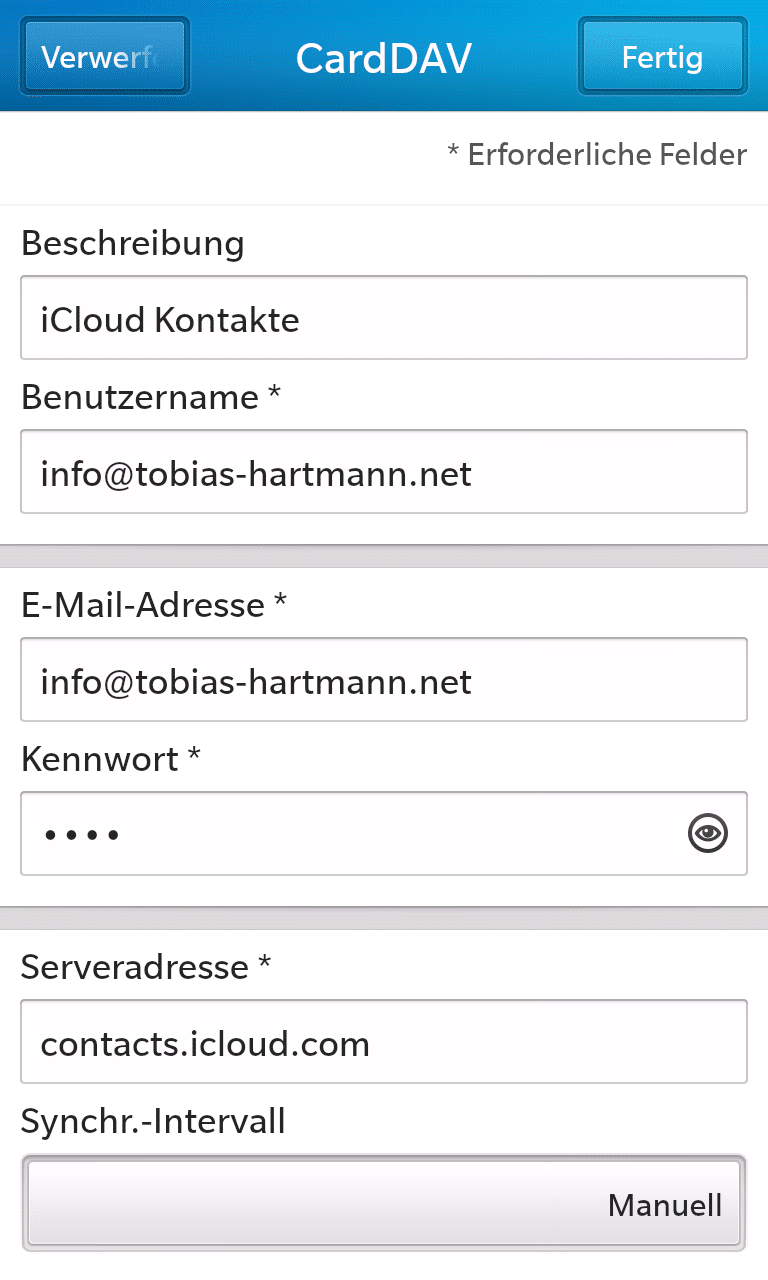Screen dimensions: 768x1280
Task: Click the Synchr.-Intervall label
Action: pyautogui.click(x=153, y=1121)
